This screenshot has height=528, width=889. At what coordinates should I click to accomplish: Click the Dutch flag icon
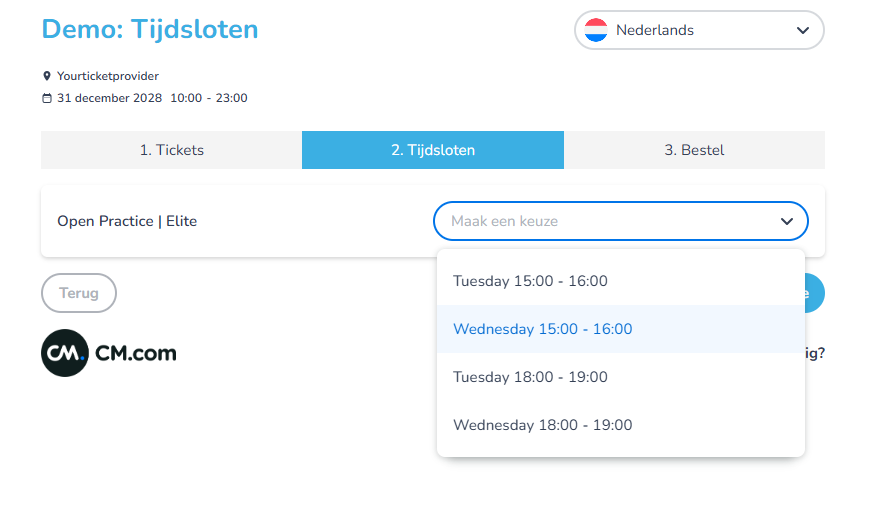[x=596, y=30]
